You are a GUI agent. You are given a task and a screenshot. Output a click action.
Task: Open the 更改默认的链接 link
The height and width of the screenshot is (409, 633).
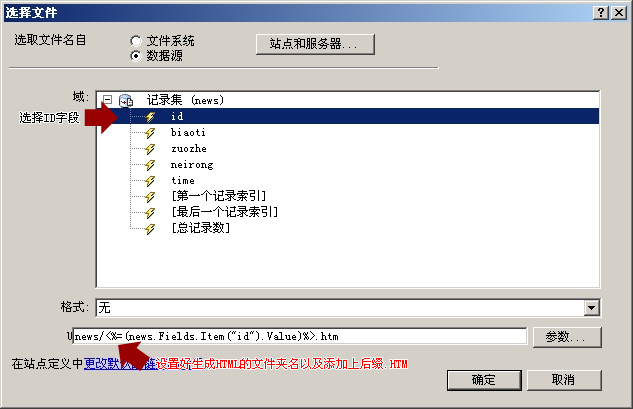click(120, 364)
